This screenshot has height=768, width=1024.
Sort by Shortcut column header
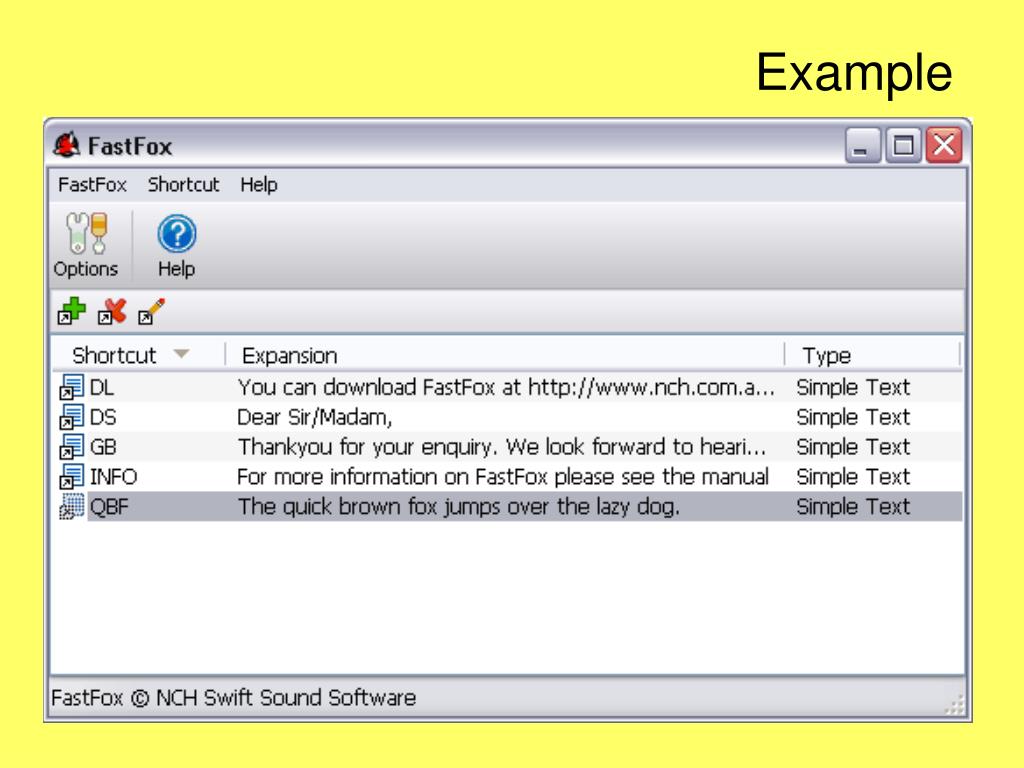tap(138, 355)
